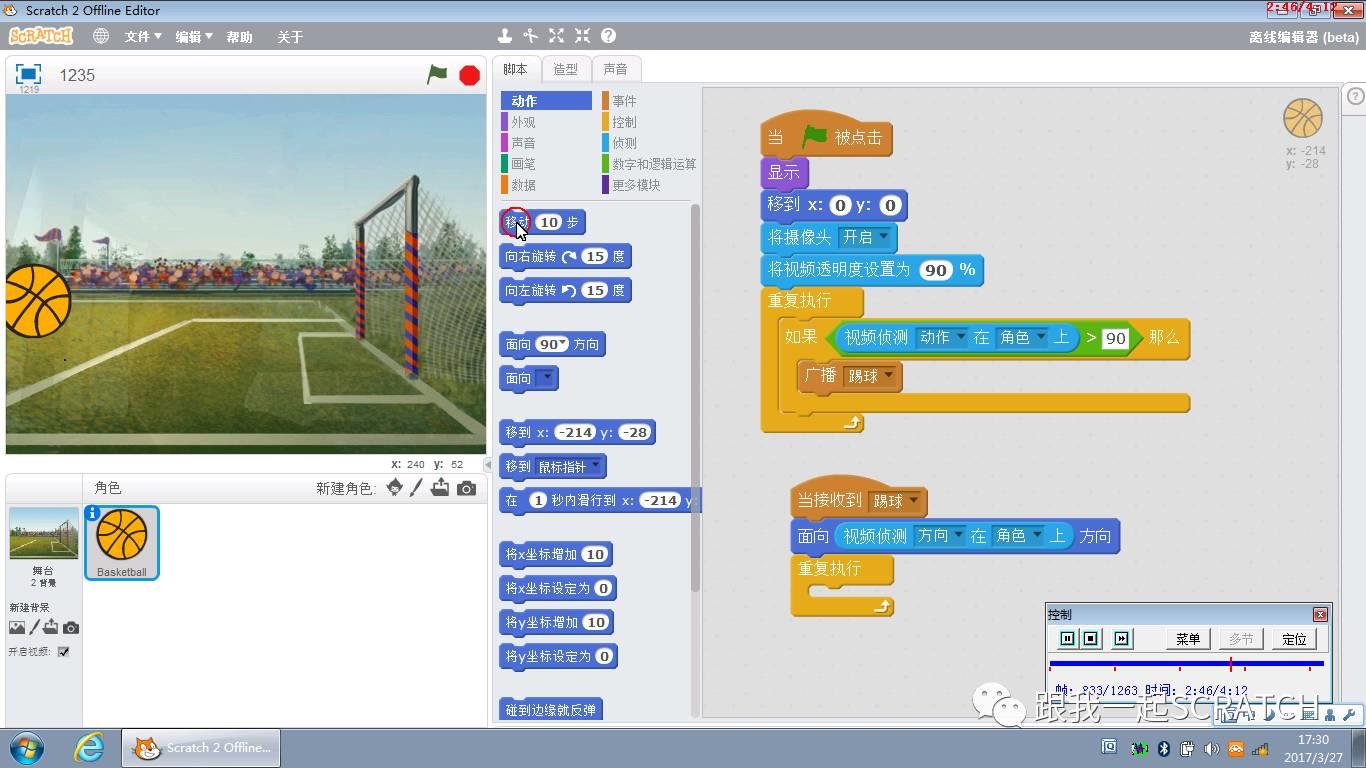Screen dimensions: 1366x768
Task: Toggle the 开启视频 checkbox
Action: (x=64, y=651)
